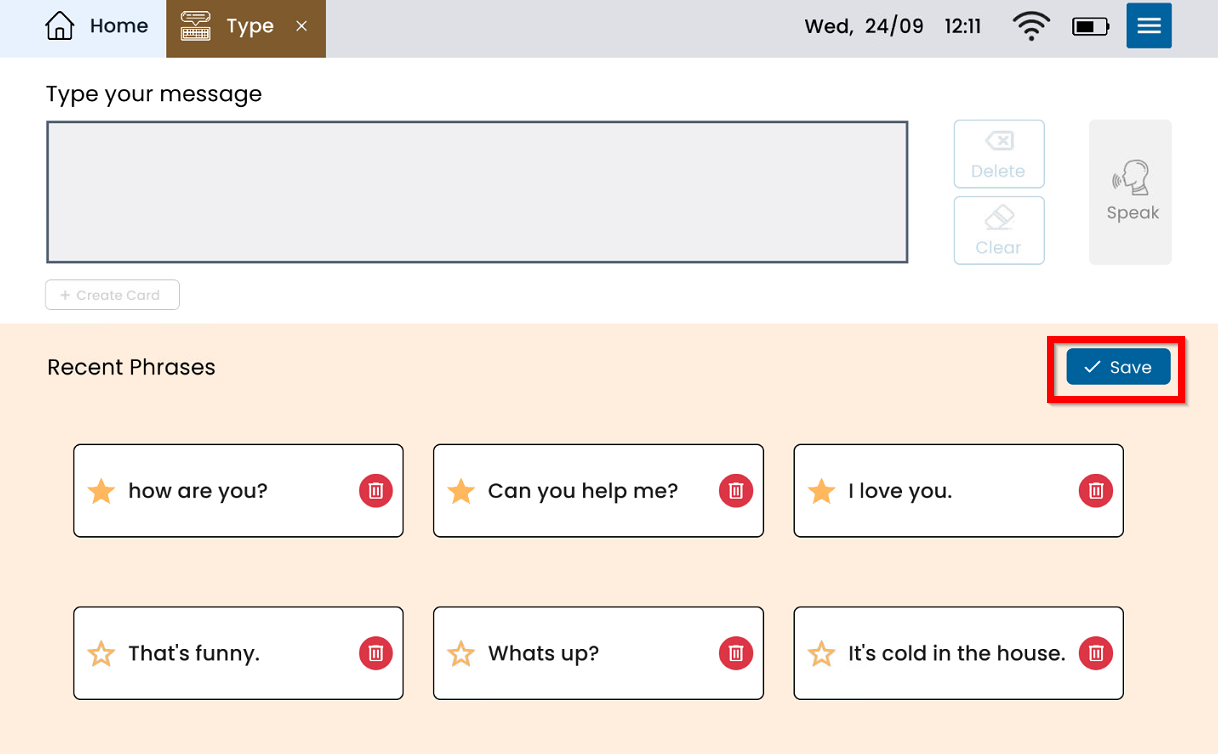Select the 'Can you help me?' phrase card
Viewport: 1218px width, 754px height.
tap(582, 491)
